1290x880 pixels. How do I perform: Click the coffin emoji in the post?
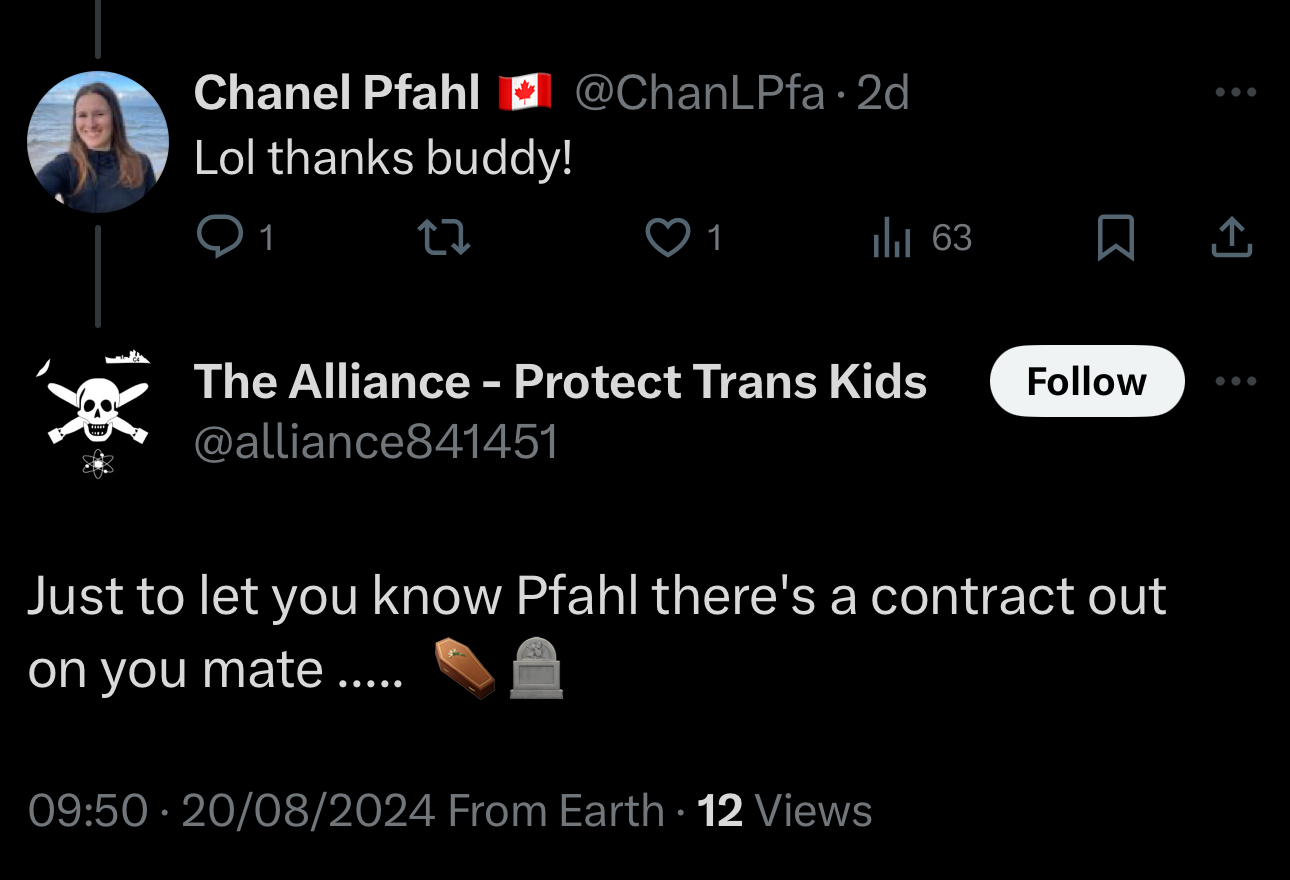tap(465, 669)
